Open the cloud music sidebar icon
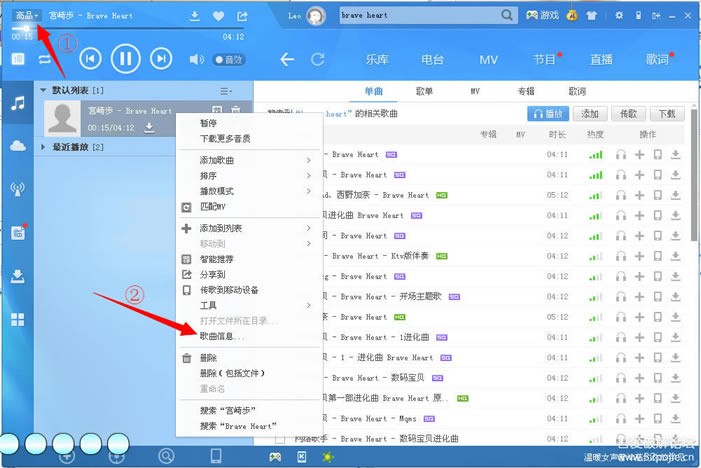 point(17,146)
